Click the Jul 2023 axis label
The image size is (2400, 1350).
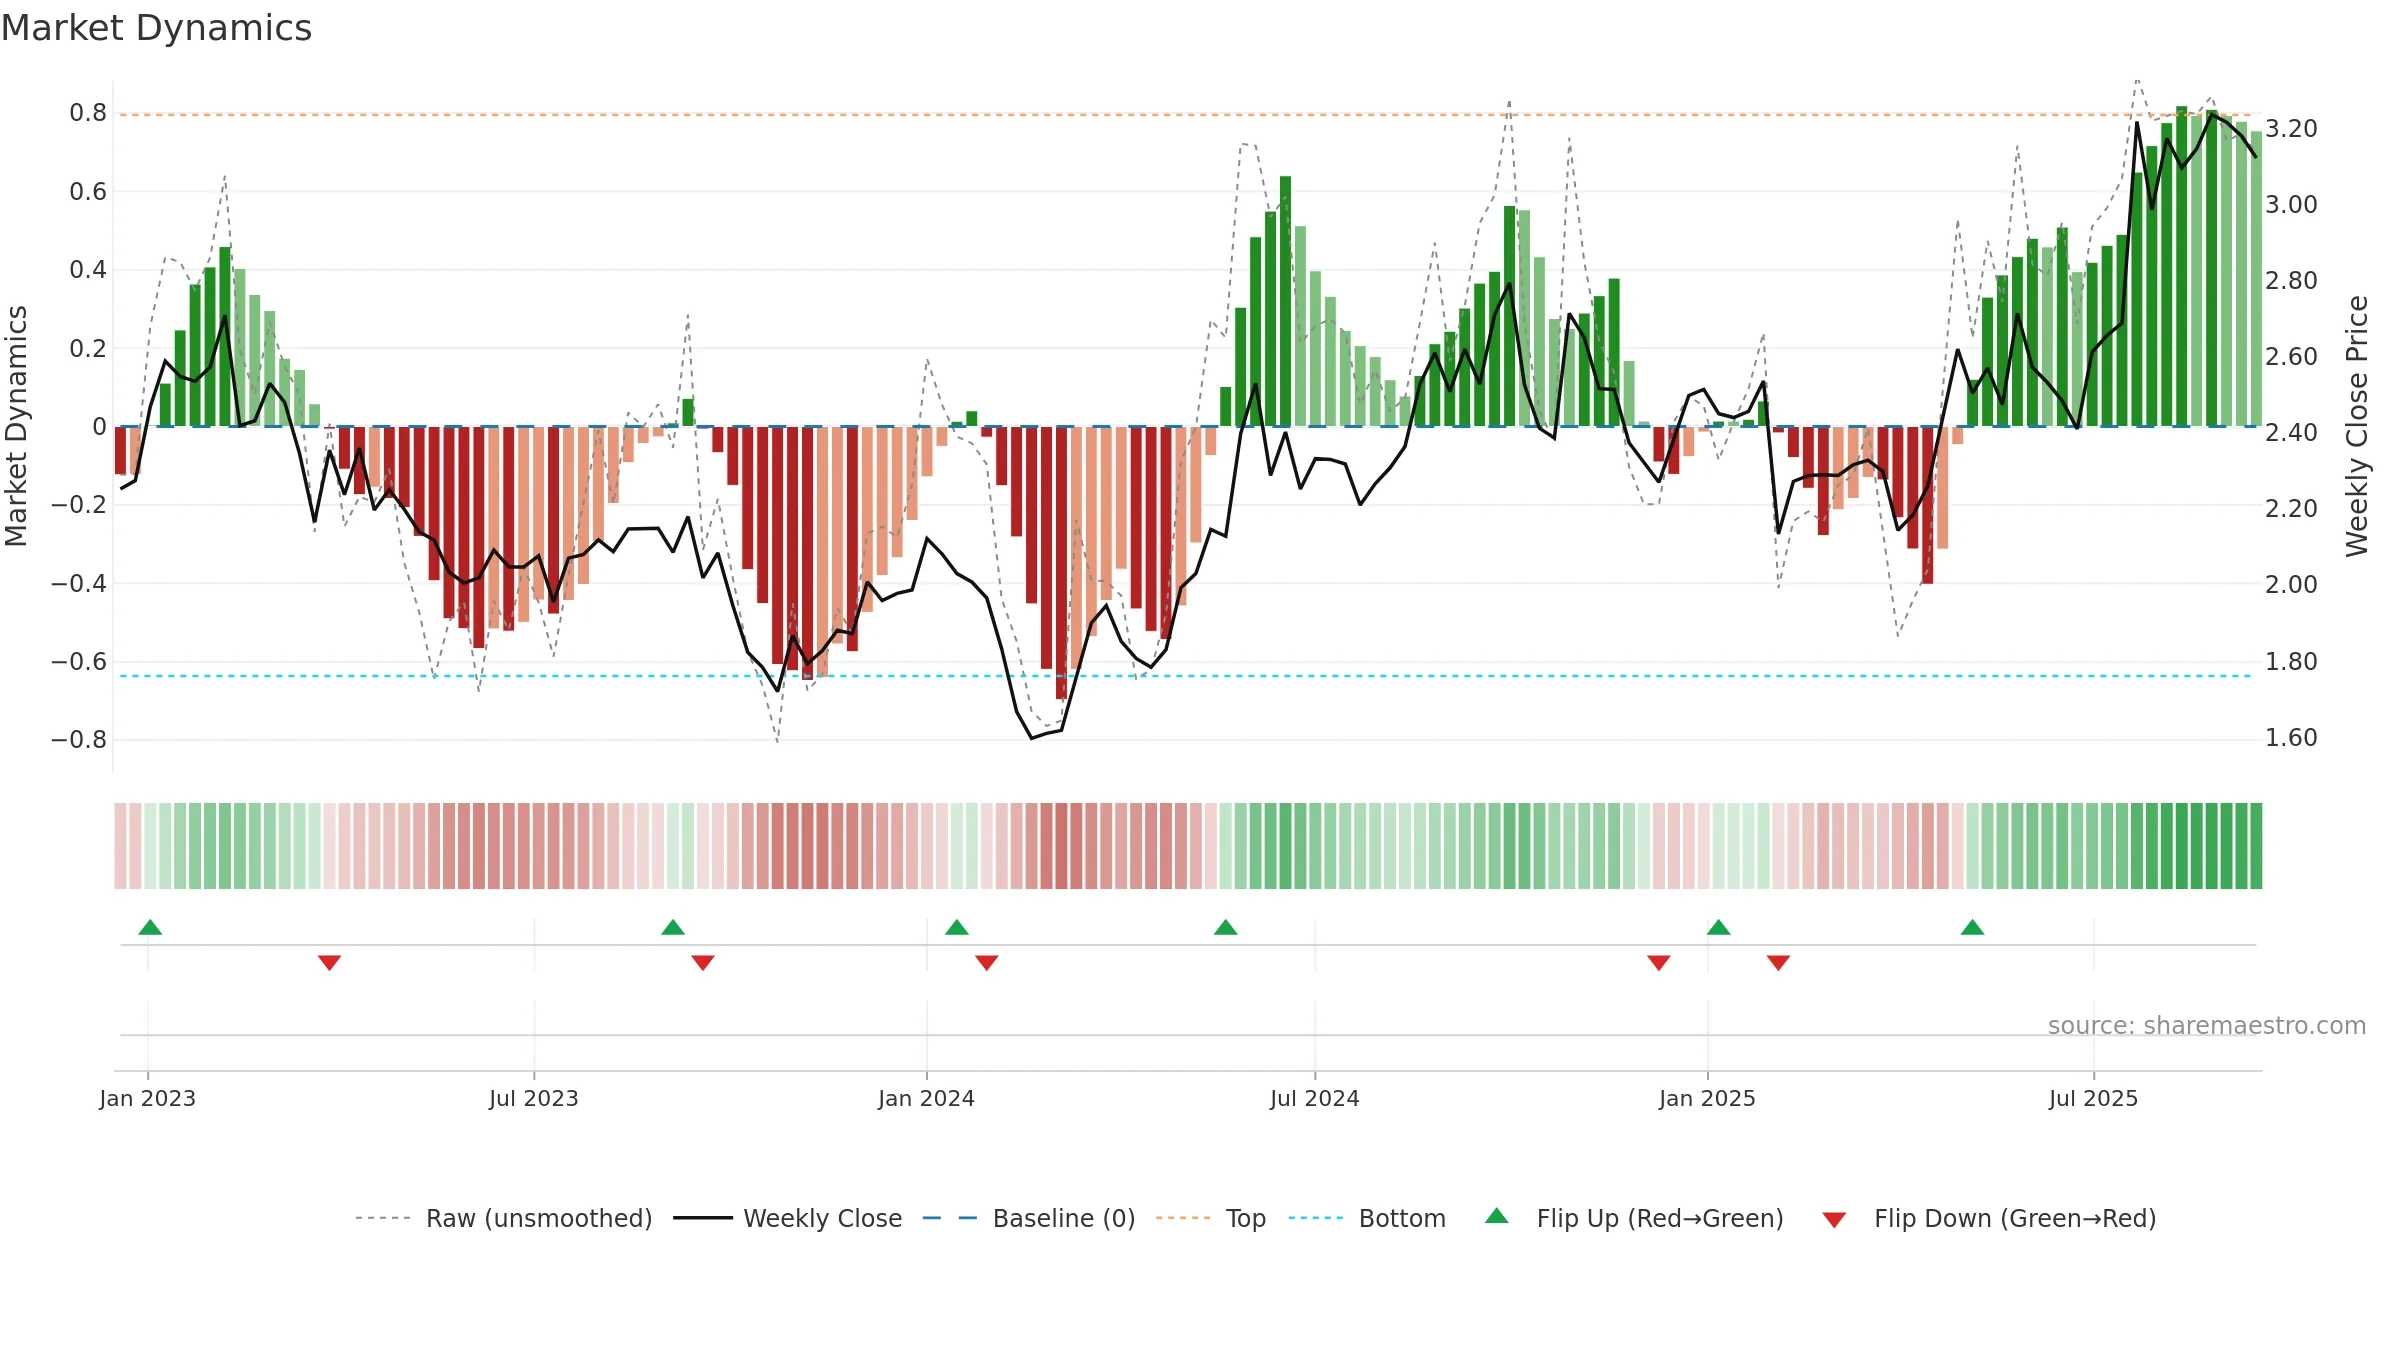534,1098
